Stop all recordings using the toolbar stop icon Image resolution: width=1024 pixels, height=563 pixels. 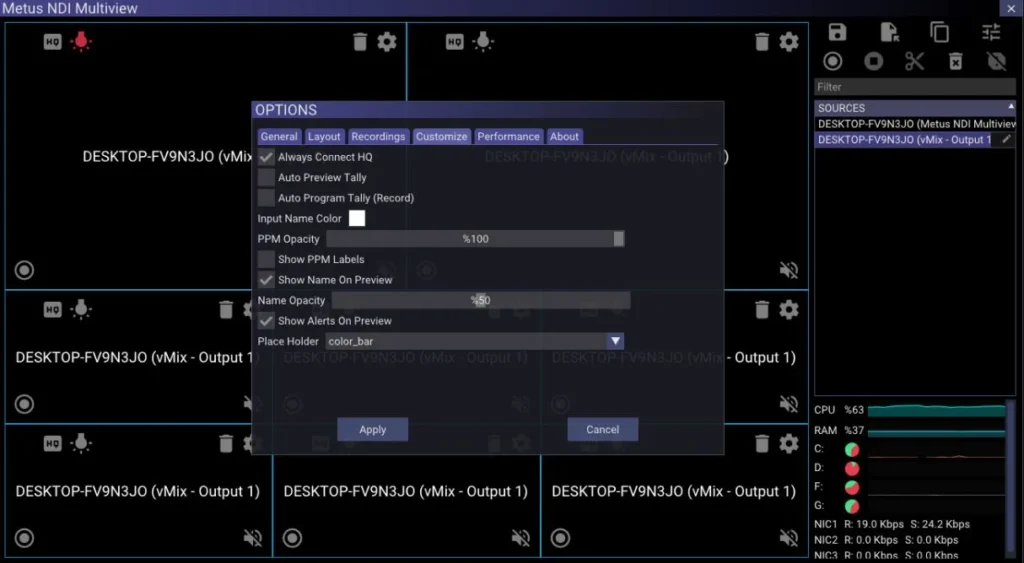click(x=873, y=61)
